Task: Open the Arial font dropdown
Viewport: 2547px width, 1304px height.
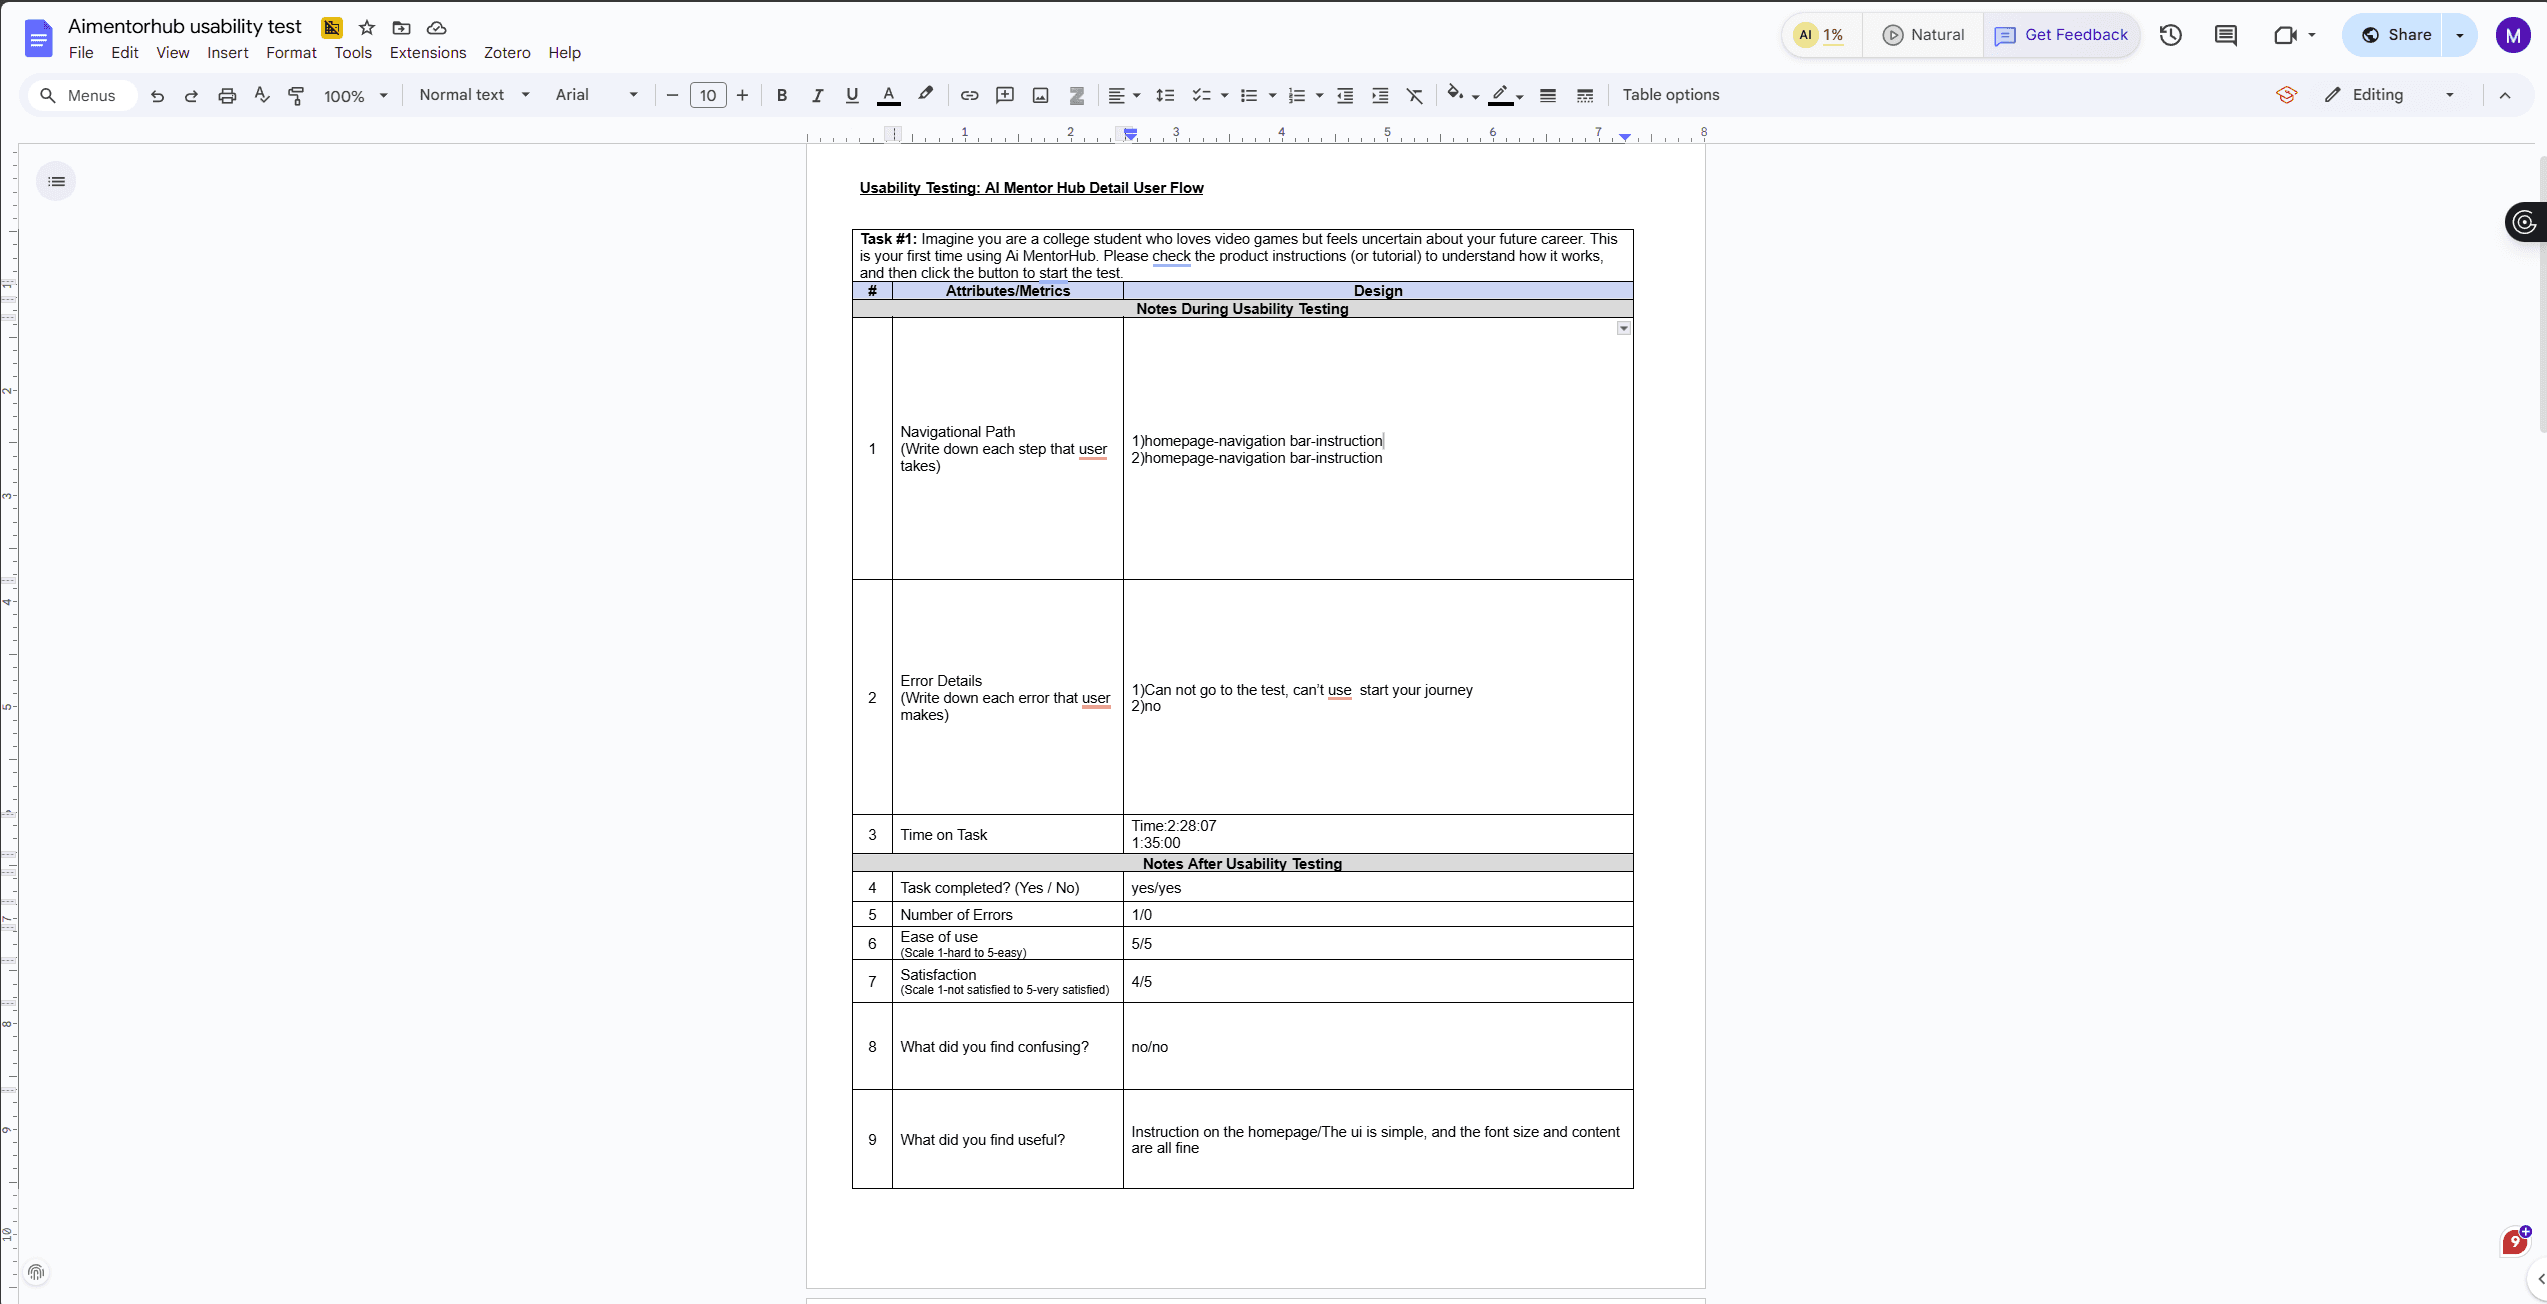Action: pos(596,95)
